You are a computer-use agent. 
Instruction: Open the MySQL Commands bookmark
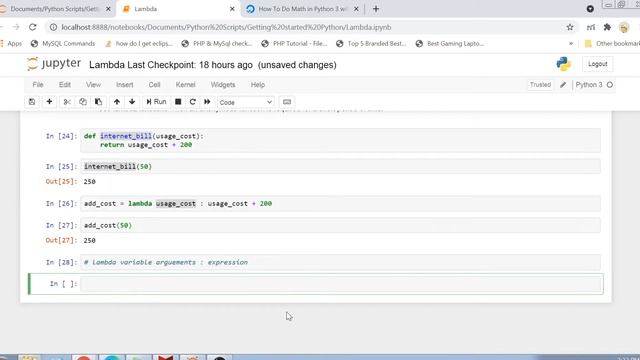63,43
